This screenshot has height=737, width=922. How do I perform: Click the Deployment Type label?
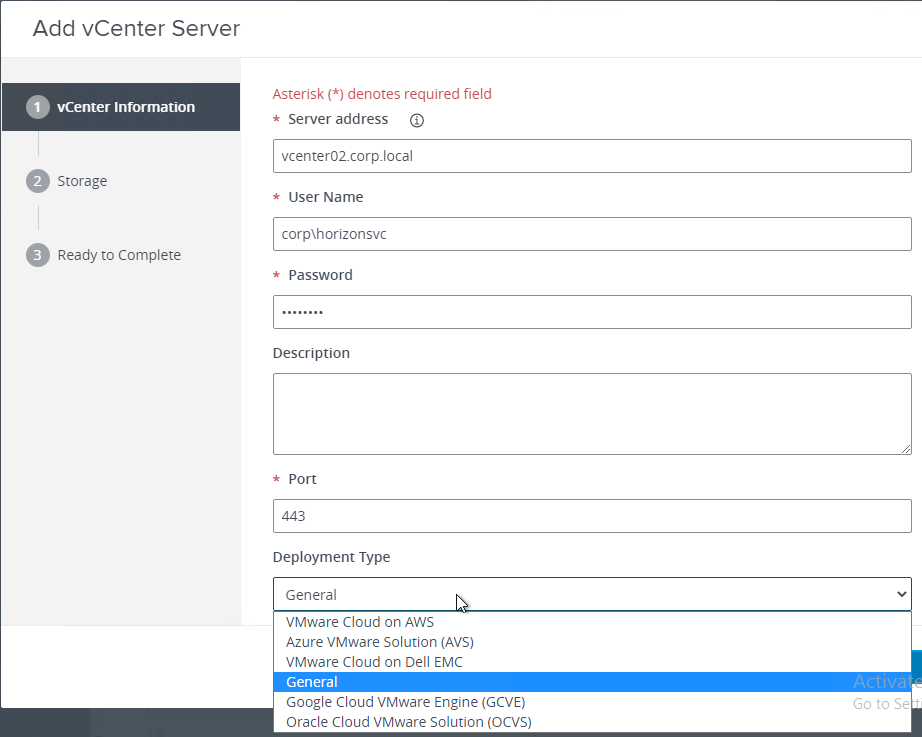[332, 557]
